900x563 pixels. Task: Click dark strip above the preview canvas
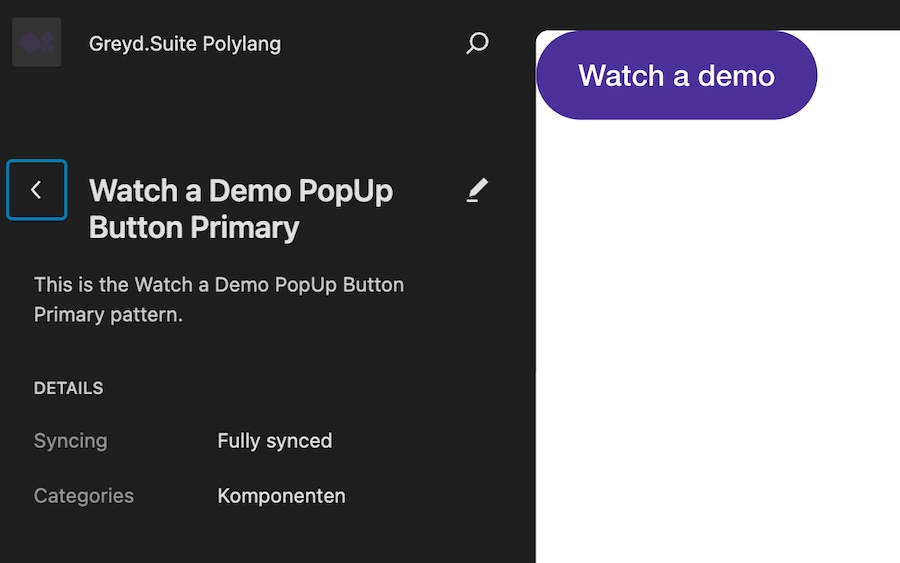point(718,14)
